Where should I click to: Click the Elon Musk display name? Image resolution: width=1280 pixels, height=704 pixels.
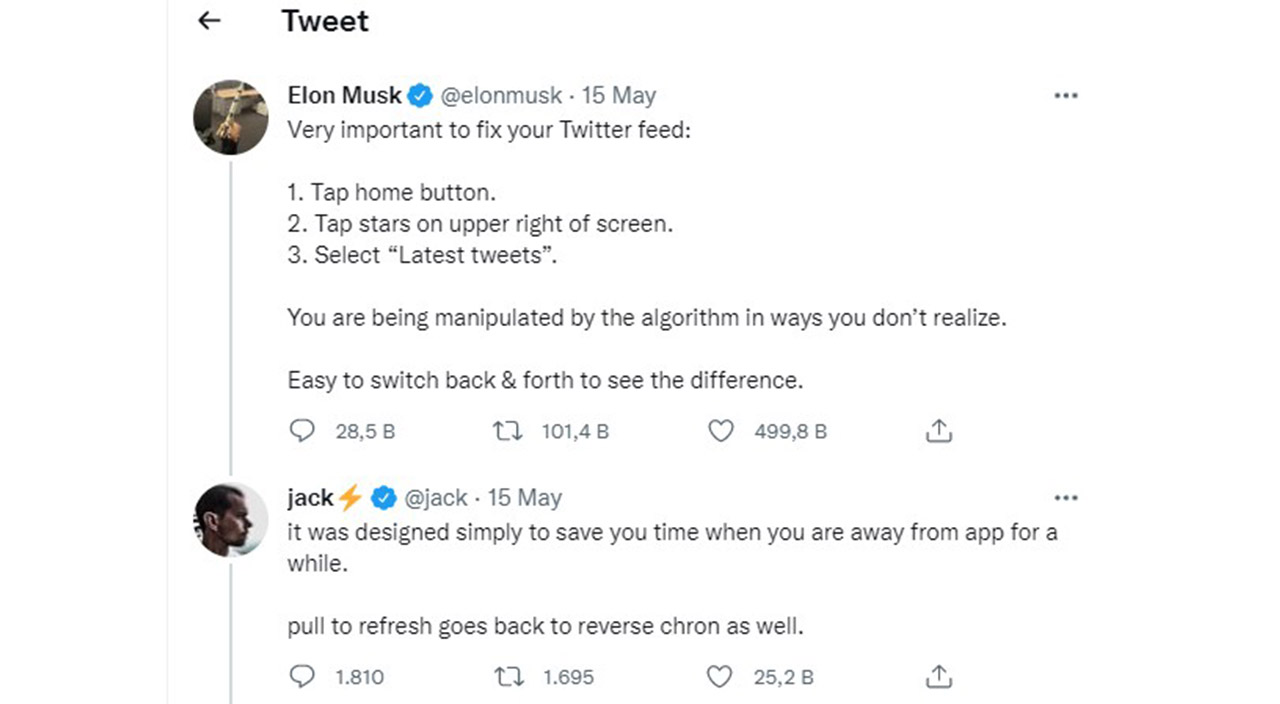344,96
